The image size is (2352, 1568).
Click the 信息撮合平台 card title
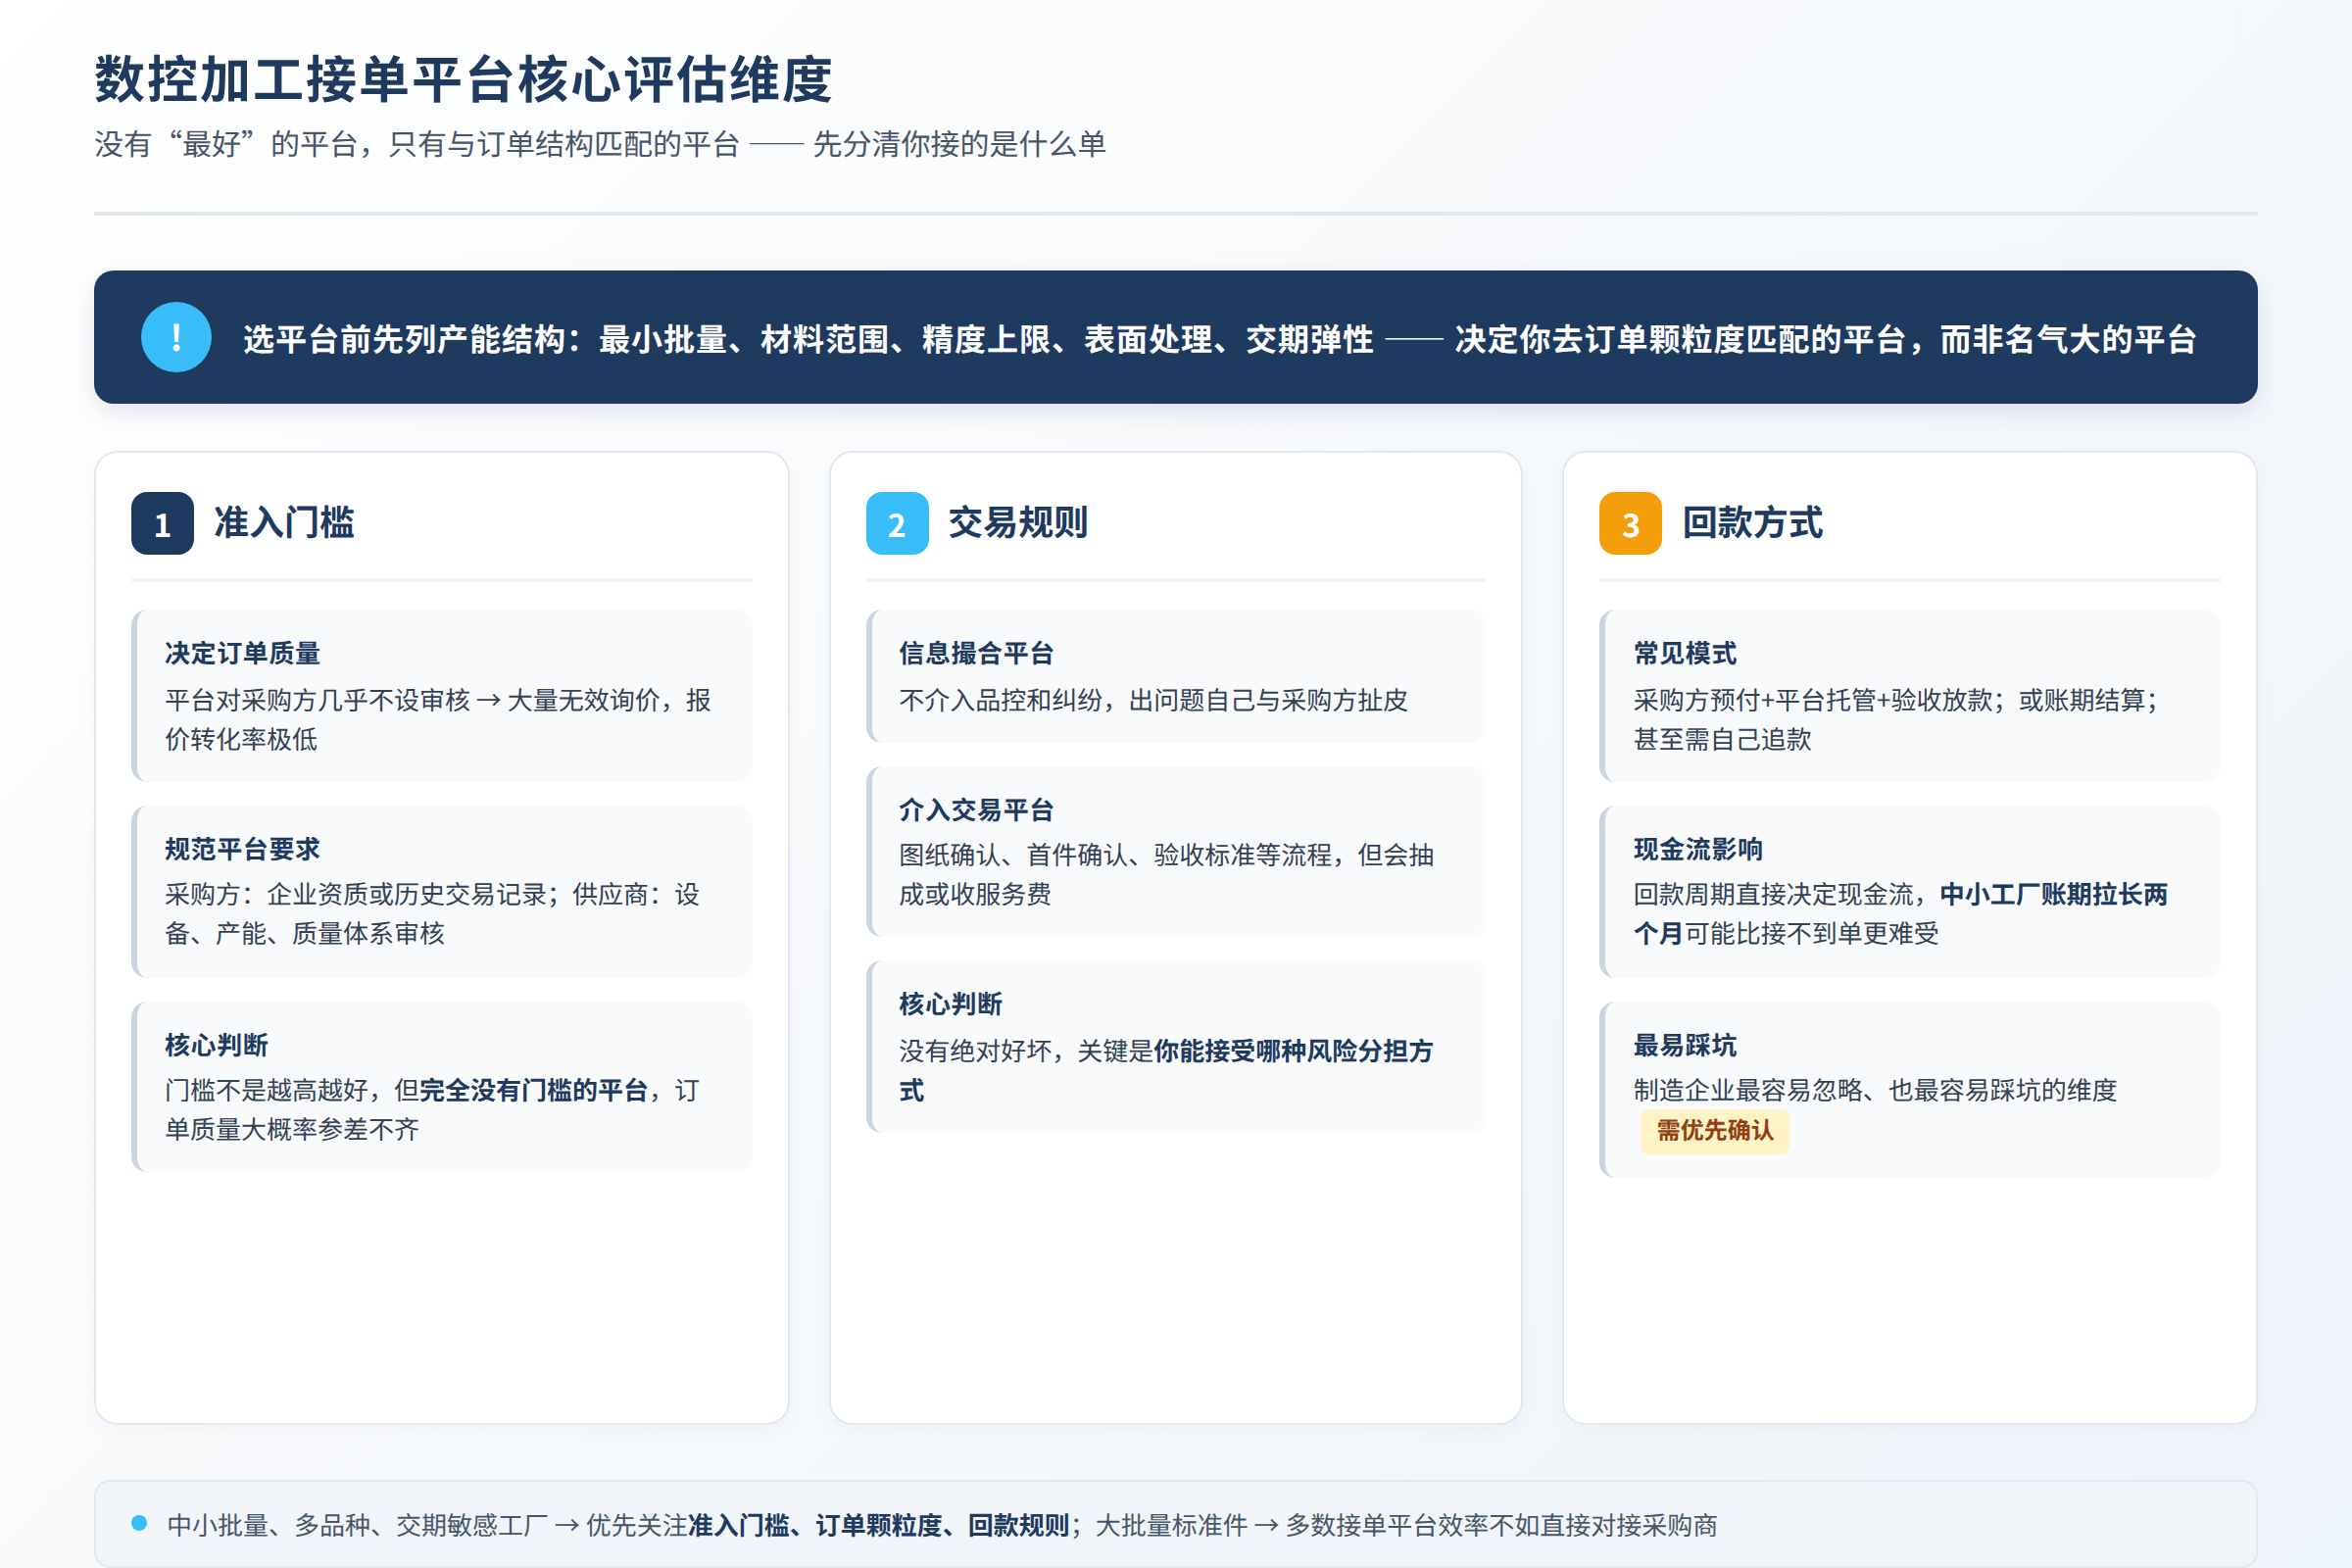click(x=976, y=654)
